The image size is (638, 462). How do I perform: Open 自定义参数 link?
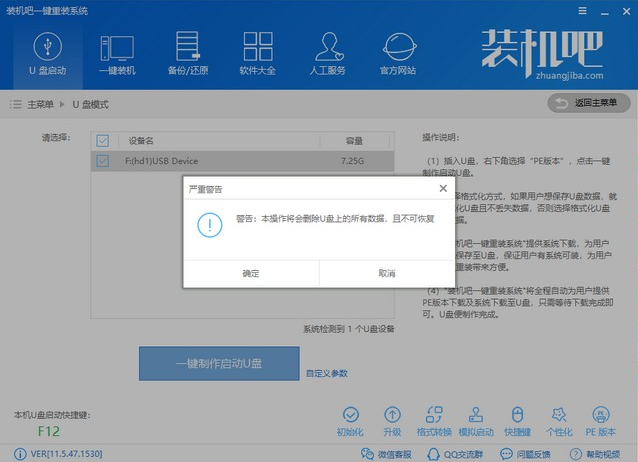(x=327, y=373)
